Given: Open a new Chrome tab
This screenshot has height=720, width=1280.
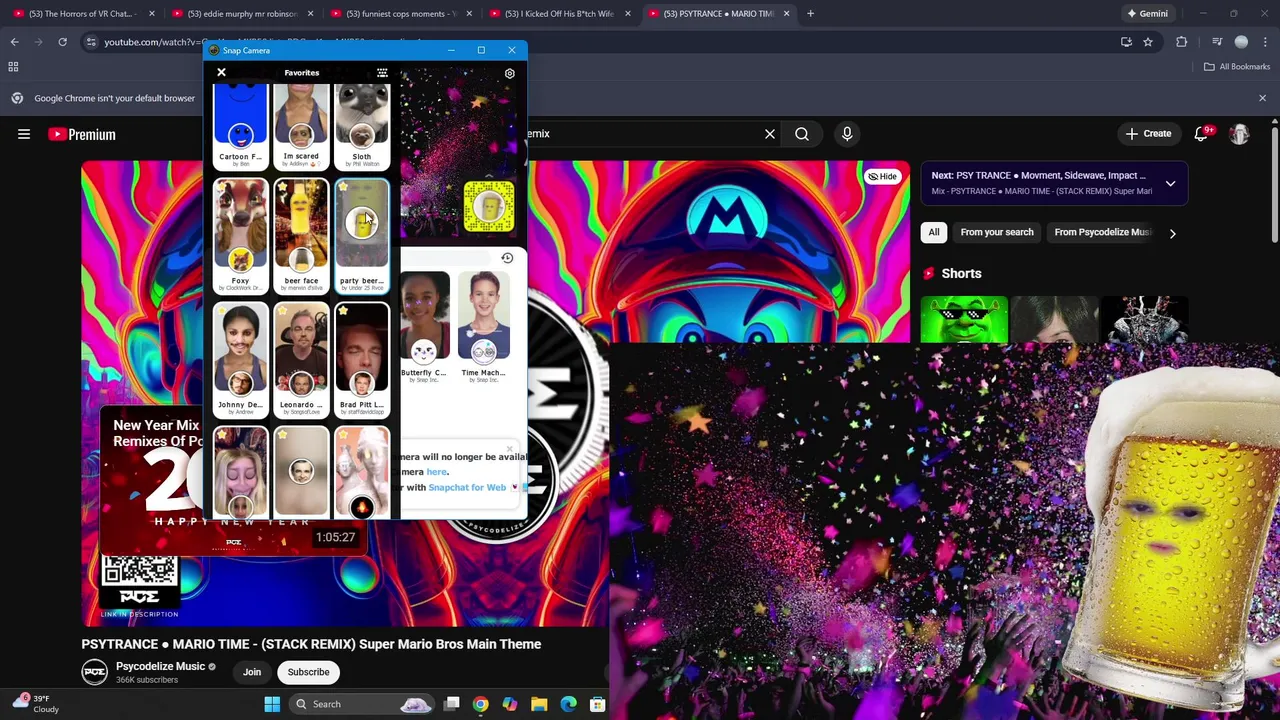Looking at the screenshot, I should (x=810, y=14).
